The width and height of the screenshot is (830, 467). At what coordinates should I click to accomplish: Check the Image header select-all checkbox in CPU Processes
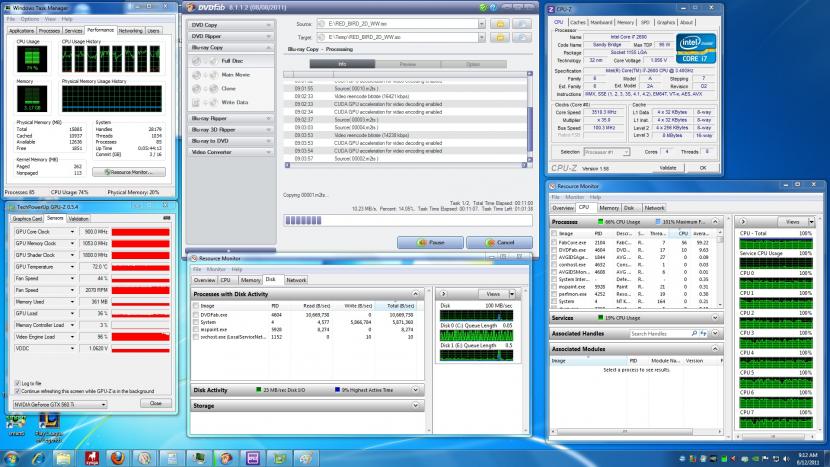(554, 234)
